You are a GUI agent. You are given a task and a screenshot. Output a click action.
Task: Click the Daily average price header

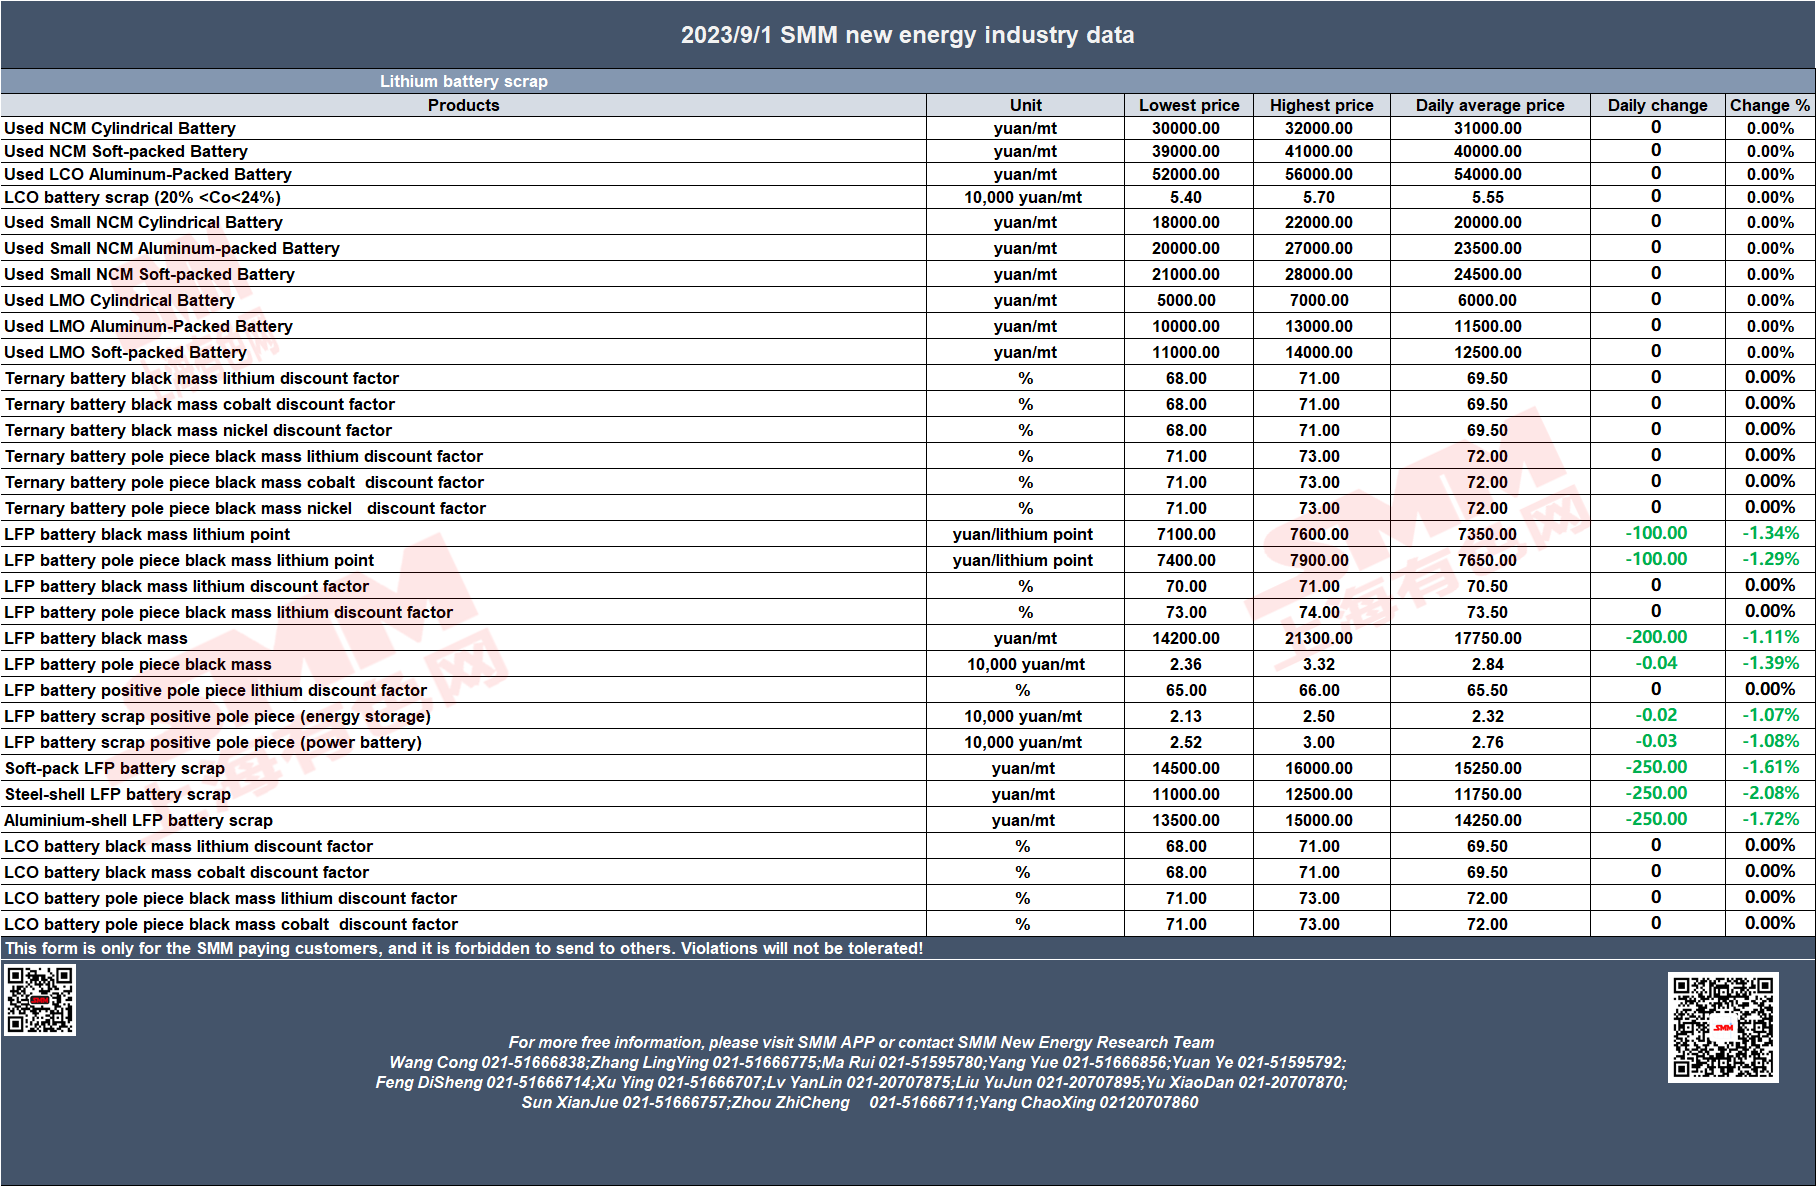(x=1490, y=105)
